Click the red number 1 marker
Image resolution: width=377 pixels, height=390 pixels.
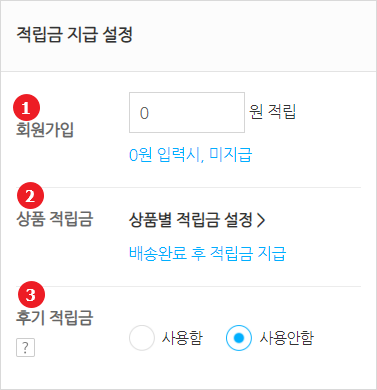click(26, 108)
